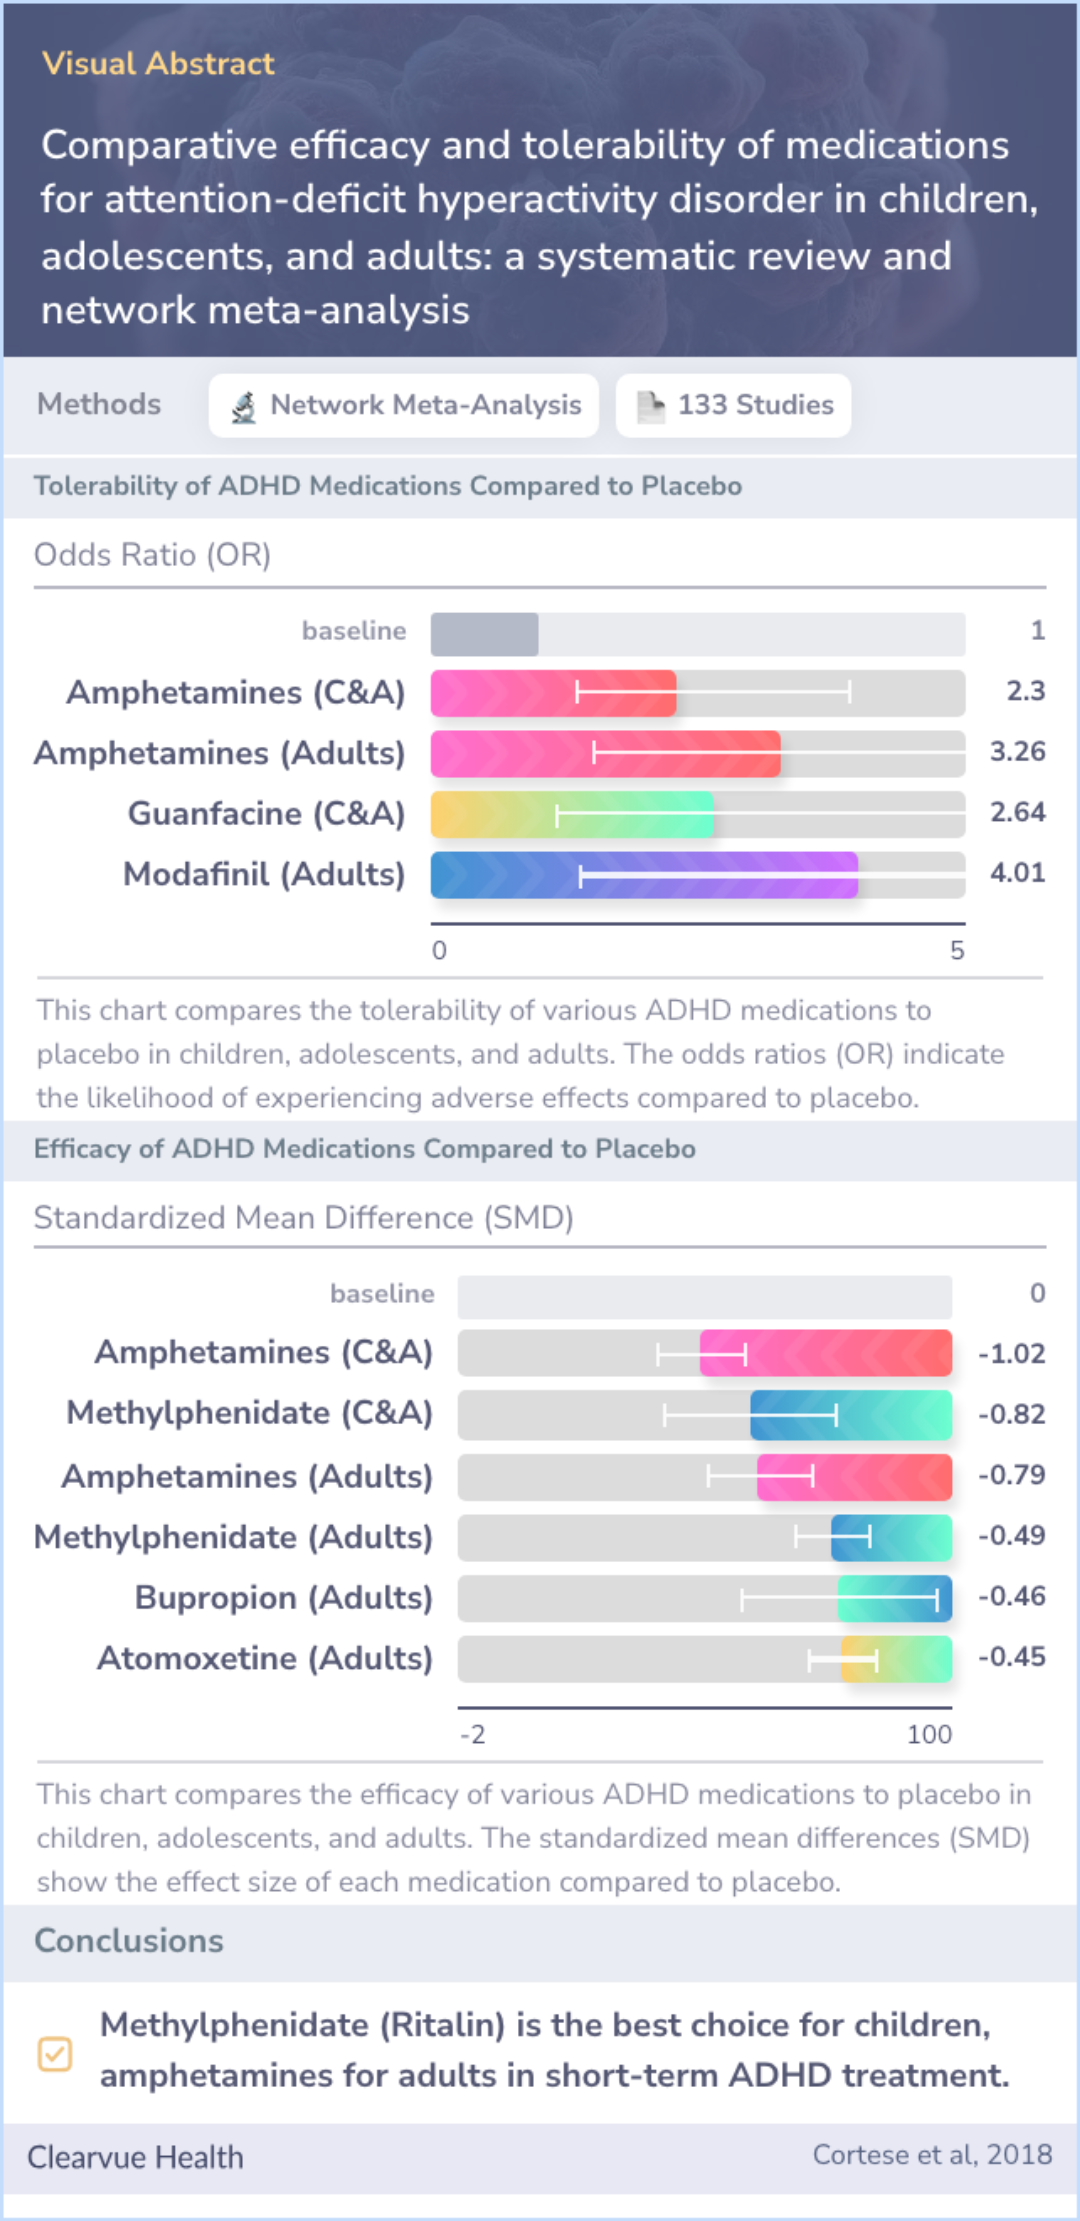The width and height of the screenshot is (1080, 2221).
Task: Select the 133 Studies tag
Action: point(733,406)
